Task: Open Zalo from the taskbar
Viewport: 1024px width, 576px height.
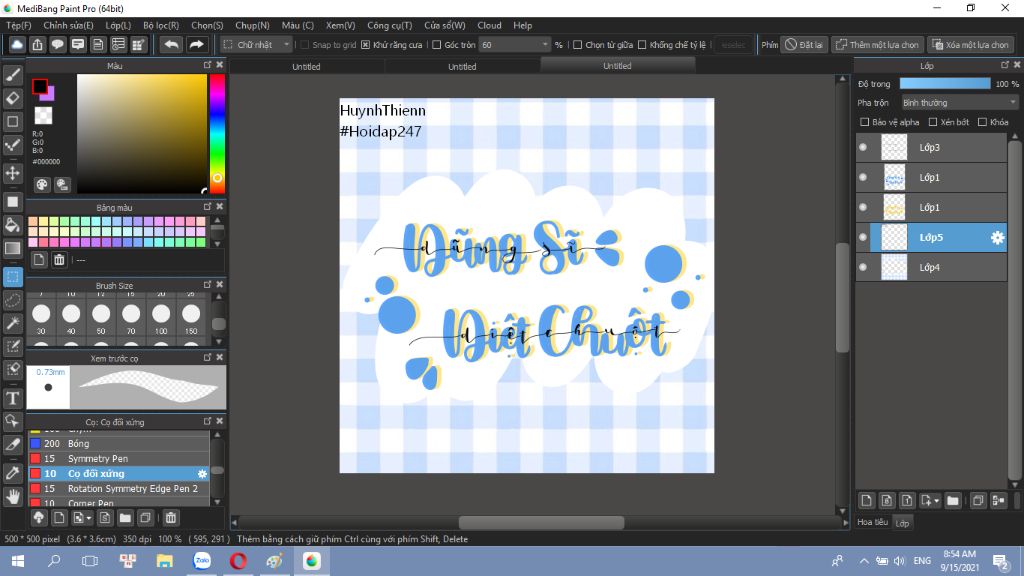Action: (x=202, y=561)
